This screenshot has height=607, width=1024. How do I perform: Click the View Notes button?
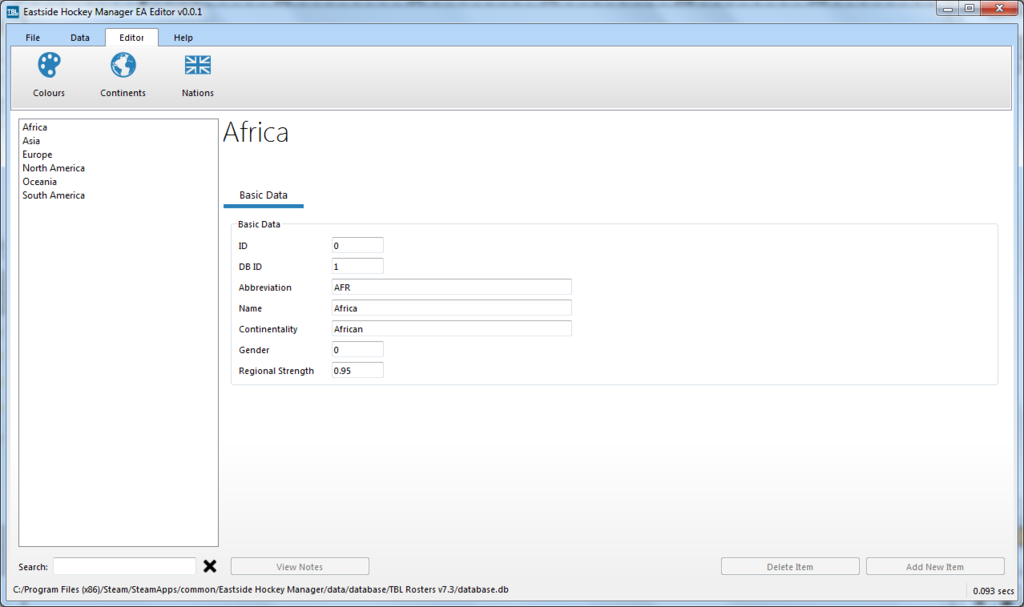pyautogui.click(x=300, y=566)
